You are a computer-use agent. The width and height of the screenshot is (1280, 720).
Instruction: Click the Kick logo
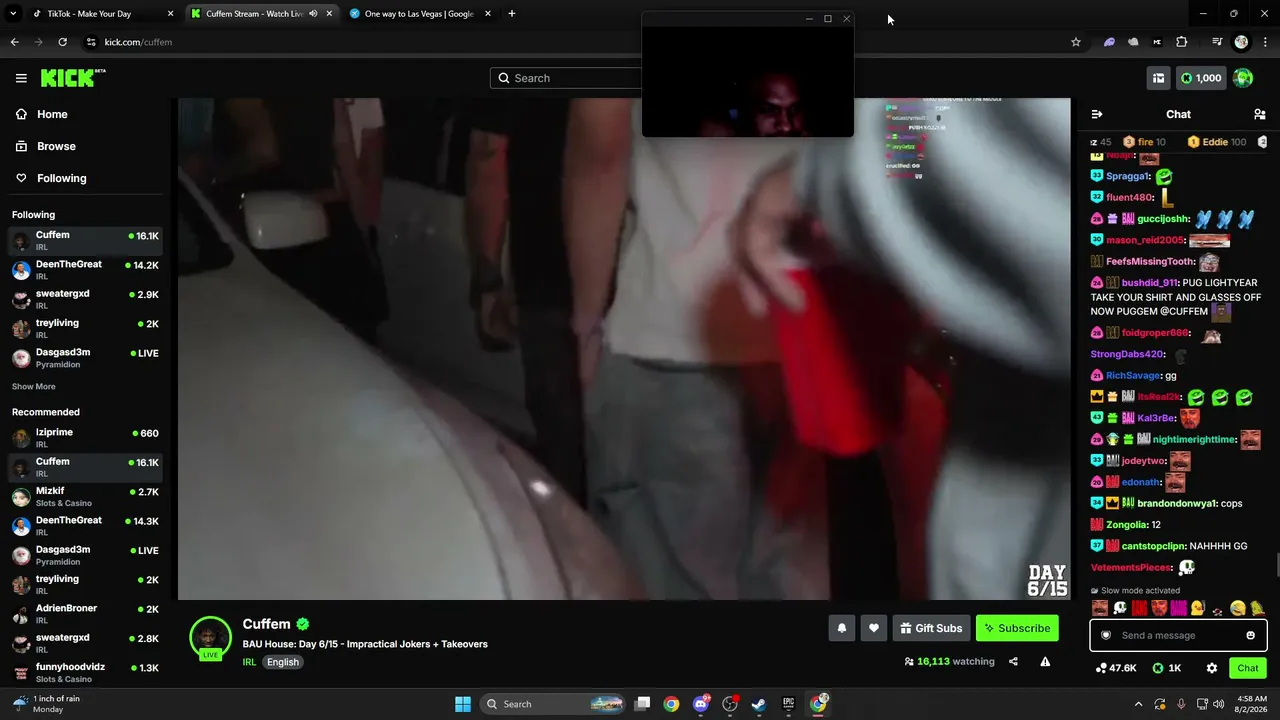(73, 78)
